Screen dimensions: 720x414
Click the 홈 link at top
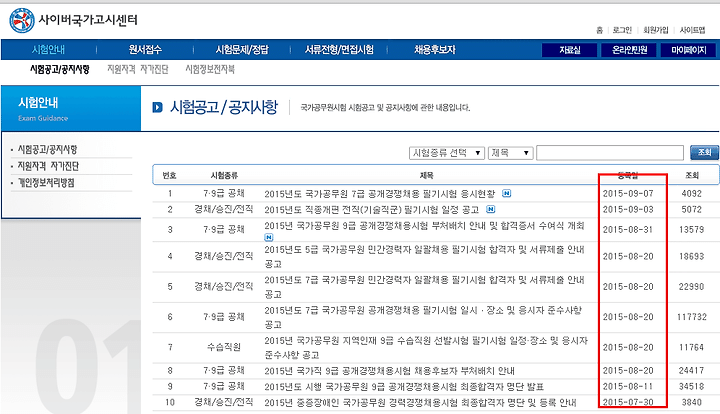(x=599, y=30)
